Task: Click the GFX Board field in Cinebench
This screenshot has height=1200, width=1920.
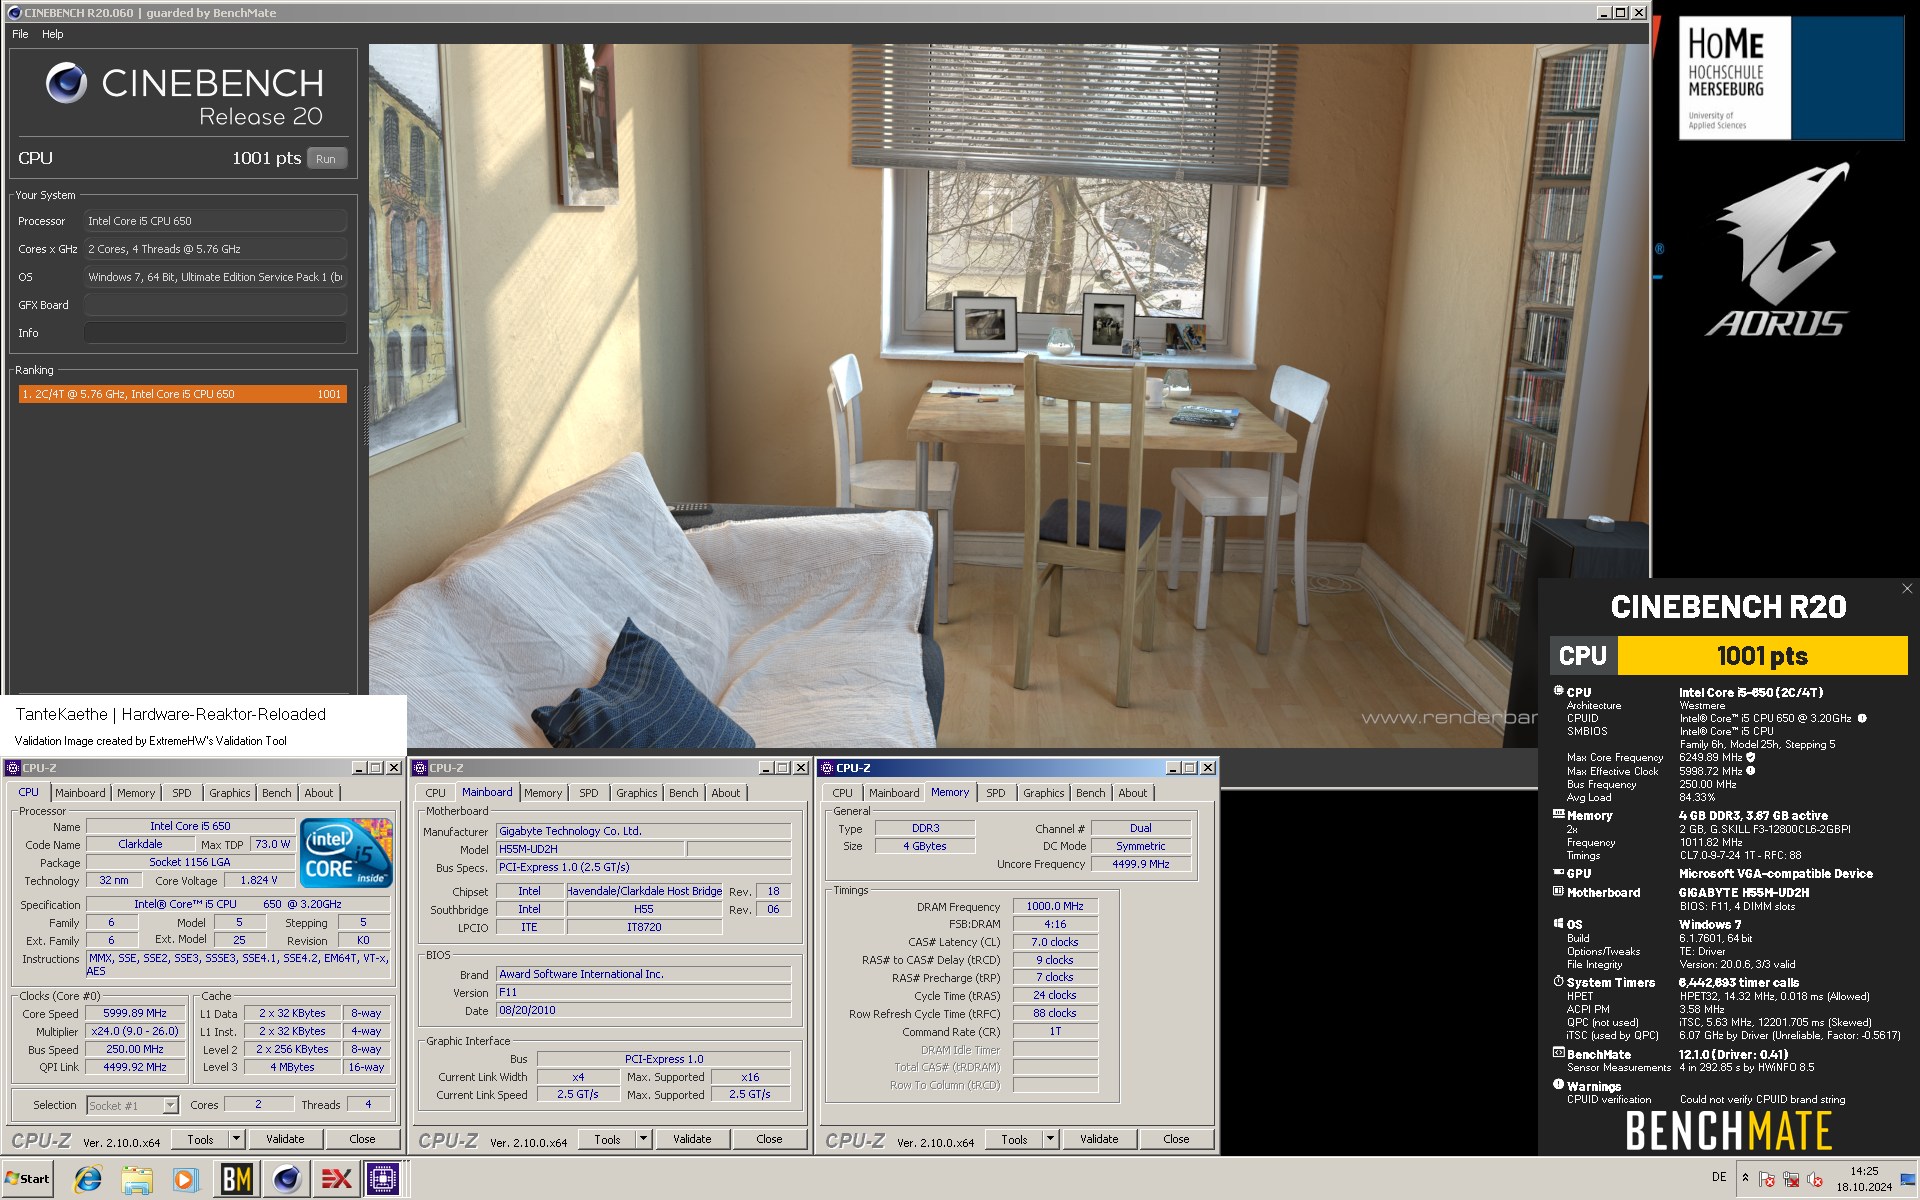Action: 215,305
